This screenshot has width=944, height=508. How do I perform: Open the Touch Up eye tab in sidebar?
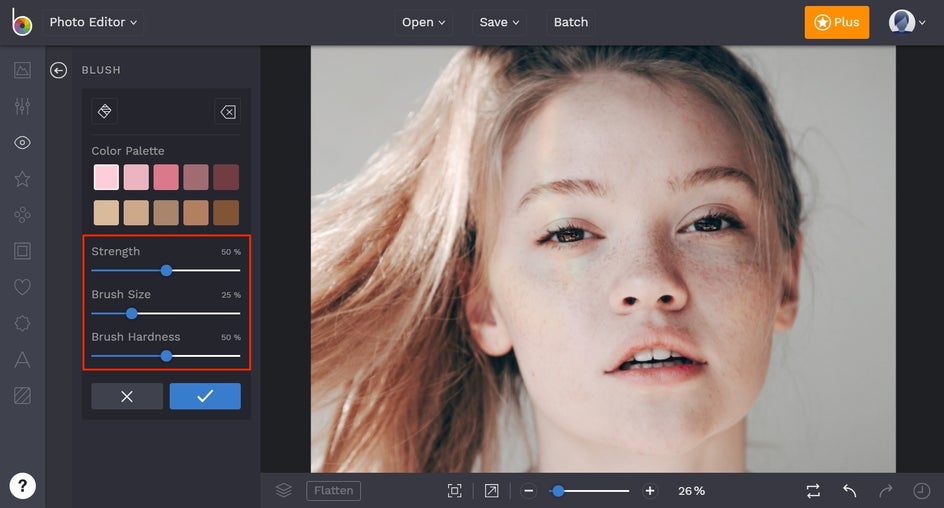tap(22, 143)
